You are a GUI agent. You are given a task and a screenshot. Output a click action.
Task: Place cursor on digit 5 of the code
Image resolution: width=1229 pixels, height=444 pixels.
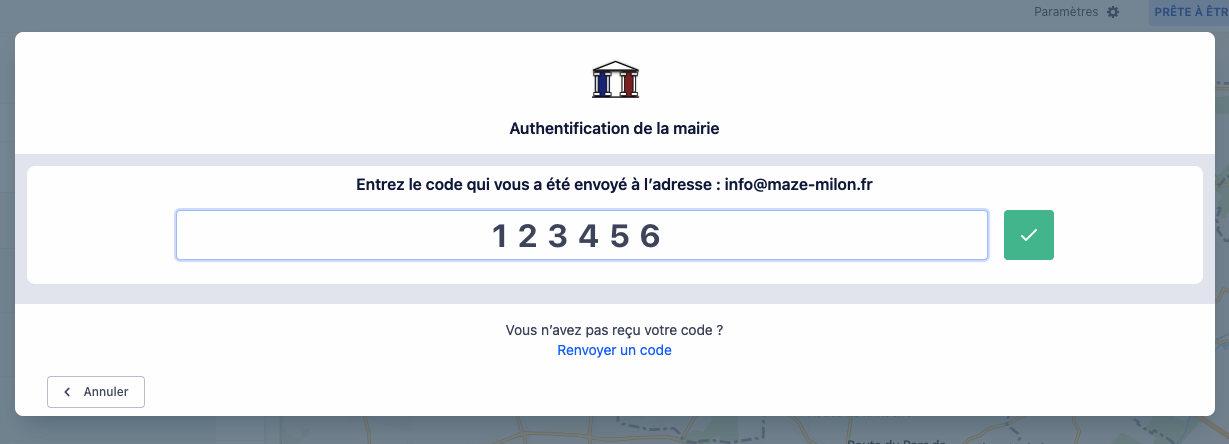[x=619, y=236]
